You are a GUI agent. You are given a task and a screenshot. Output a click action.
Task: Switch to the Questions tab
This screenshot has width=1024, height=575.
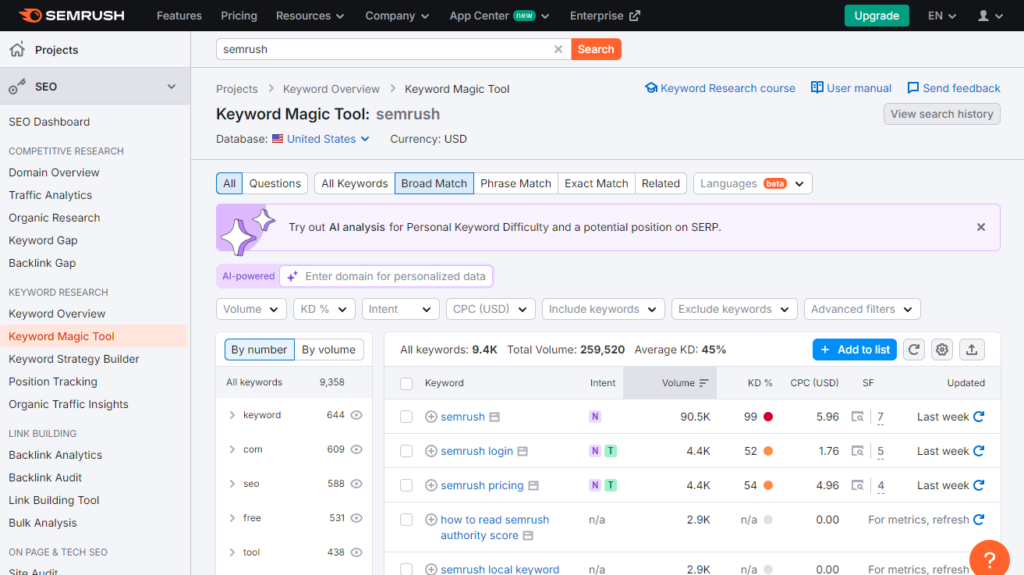[275, 184]
